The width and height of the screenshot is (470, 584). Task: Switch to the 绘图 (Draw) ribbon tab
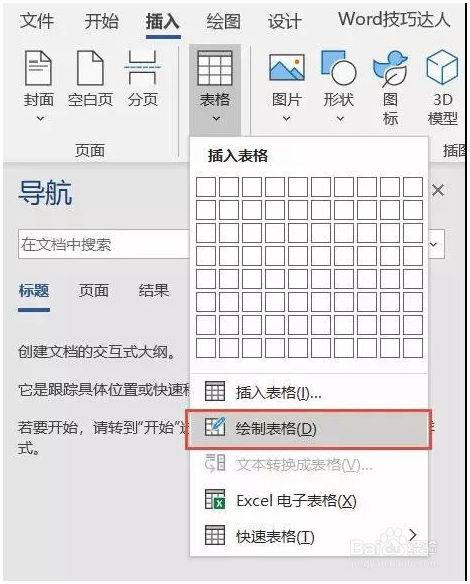pyautogui.click(x=223, y=21)
